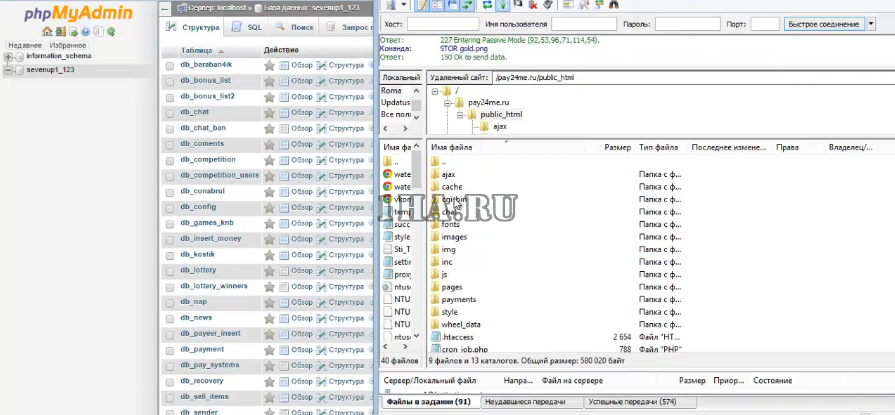The height and width of the screenshot is (415, 895).
Task: Select the db_news table checkbox
Action: click(x=169, y=317)
